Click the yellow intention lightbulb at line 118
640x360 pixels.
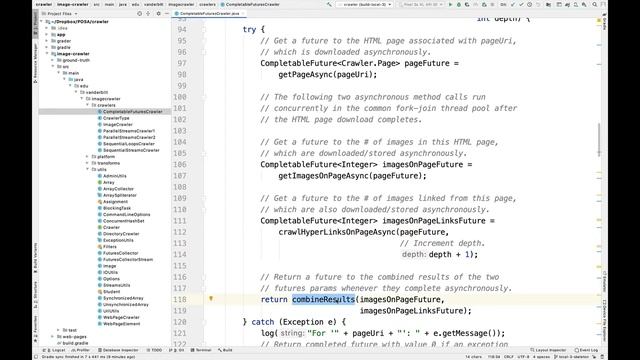pyautogui.click(x=211, y=299)
